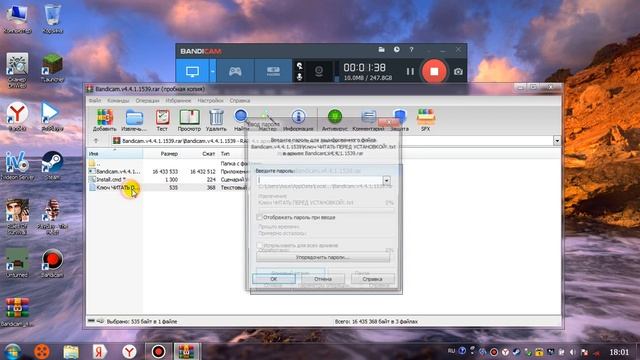The width and height of the screenshot is (640, 360).
Task: Switch to Bandicam taskbar button
Action: [158, 351]
